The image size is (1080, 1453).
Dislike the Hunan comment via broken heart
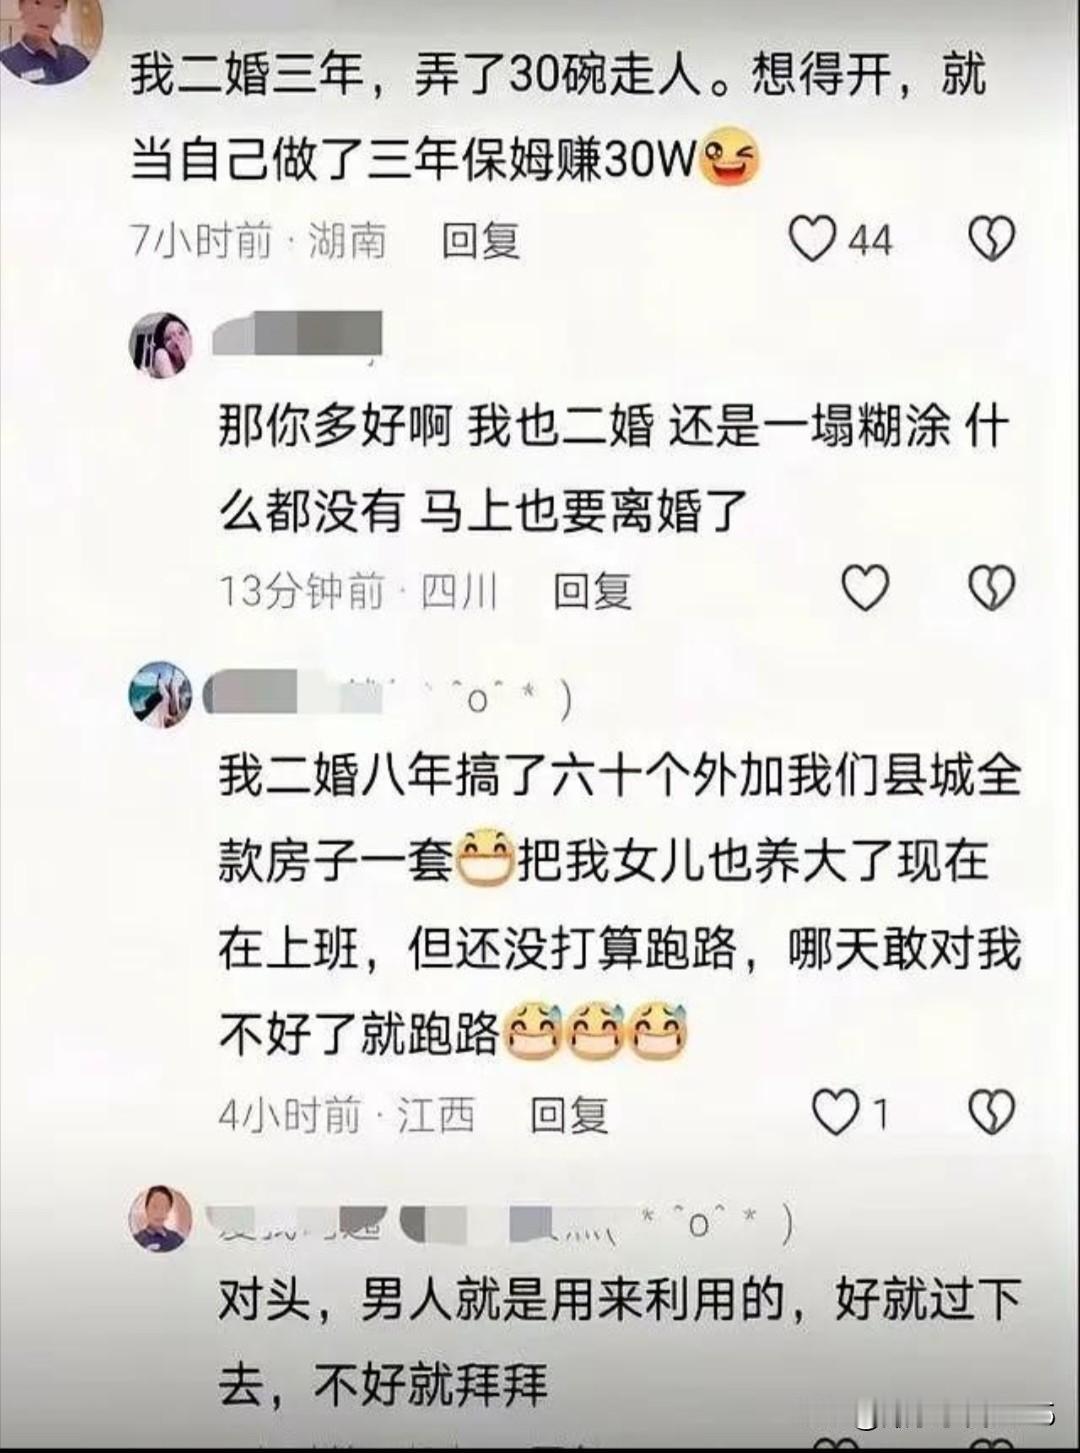tap(992, 239)
